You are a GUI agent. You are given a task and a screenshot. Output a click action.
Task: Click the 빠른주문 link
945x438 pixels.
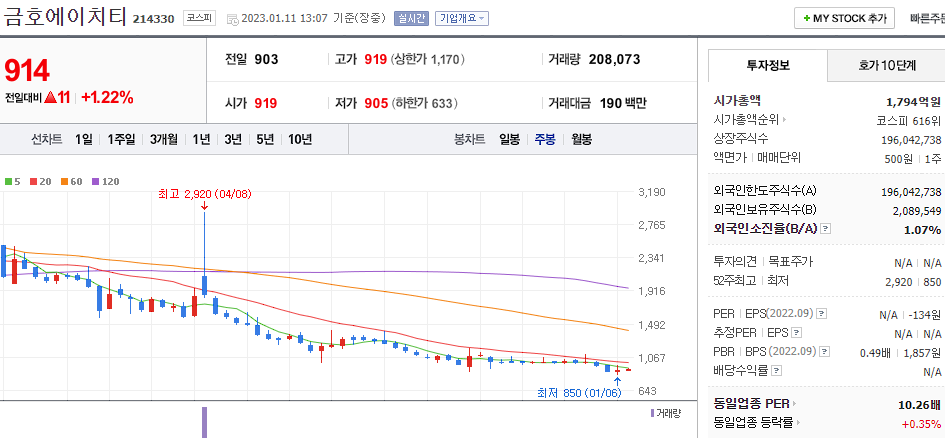[927, 19]
